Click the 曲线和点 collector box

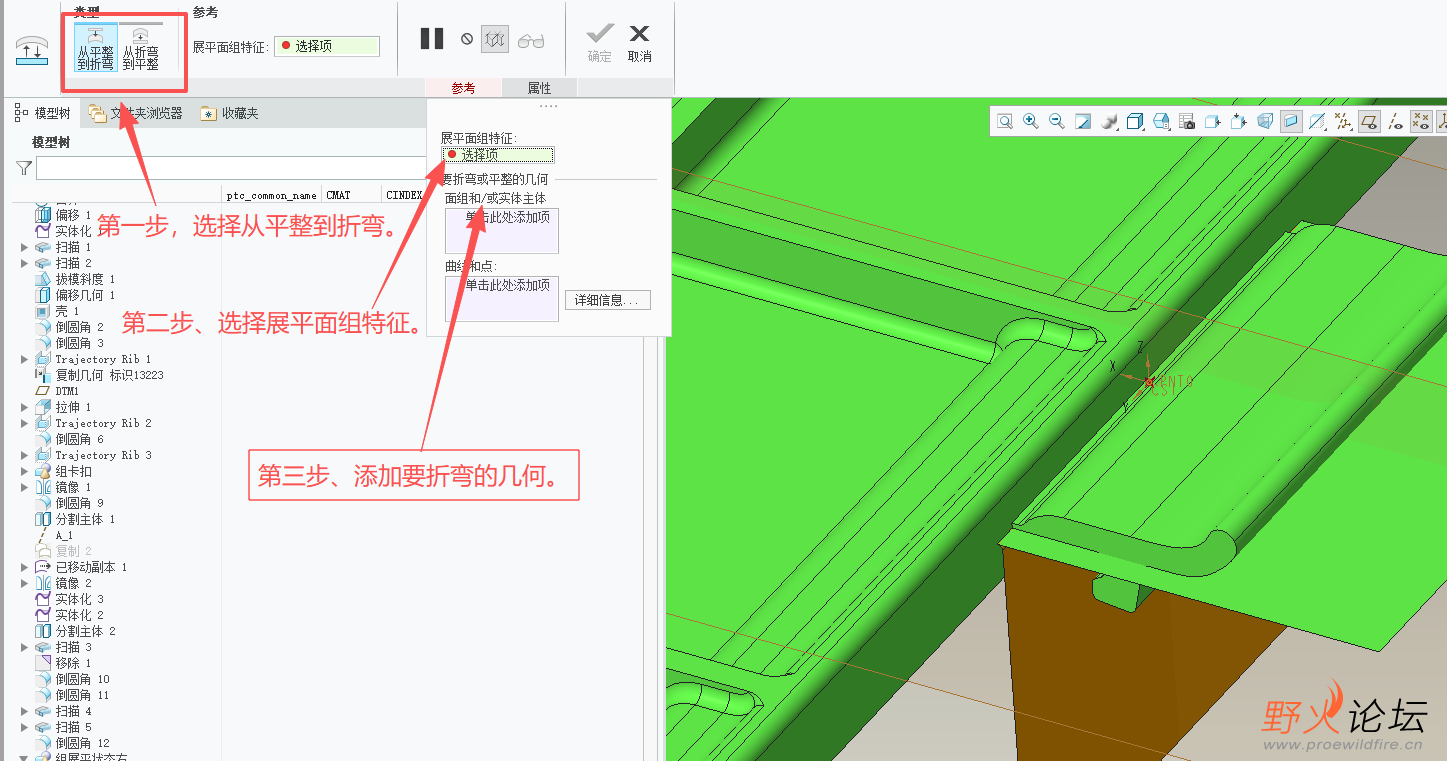tap(502, 299)
